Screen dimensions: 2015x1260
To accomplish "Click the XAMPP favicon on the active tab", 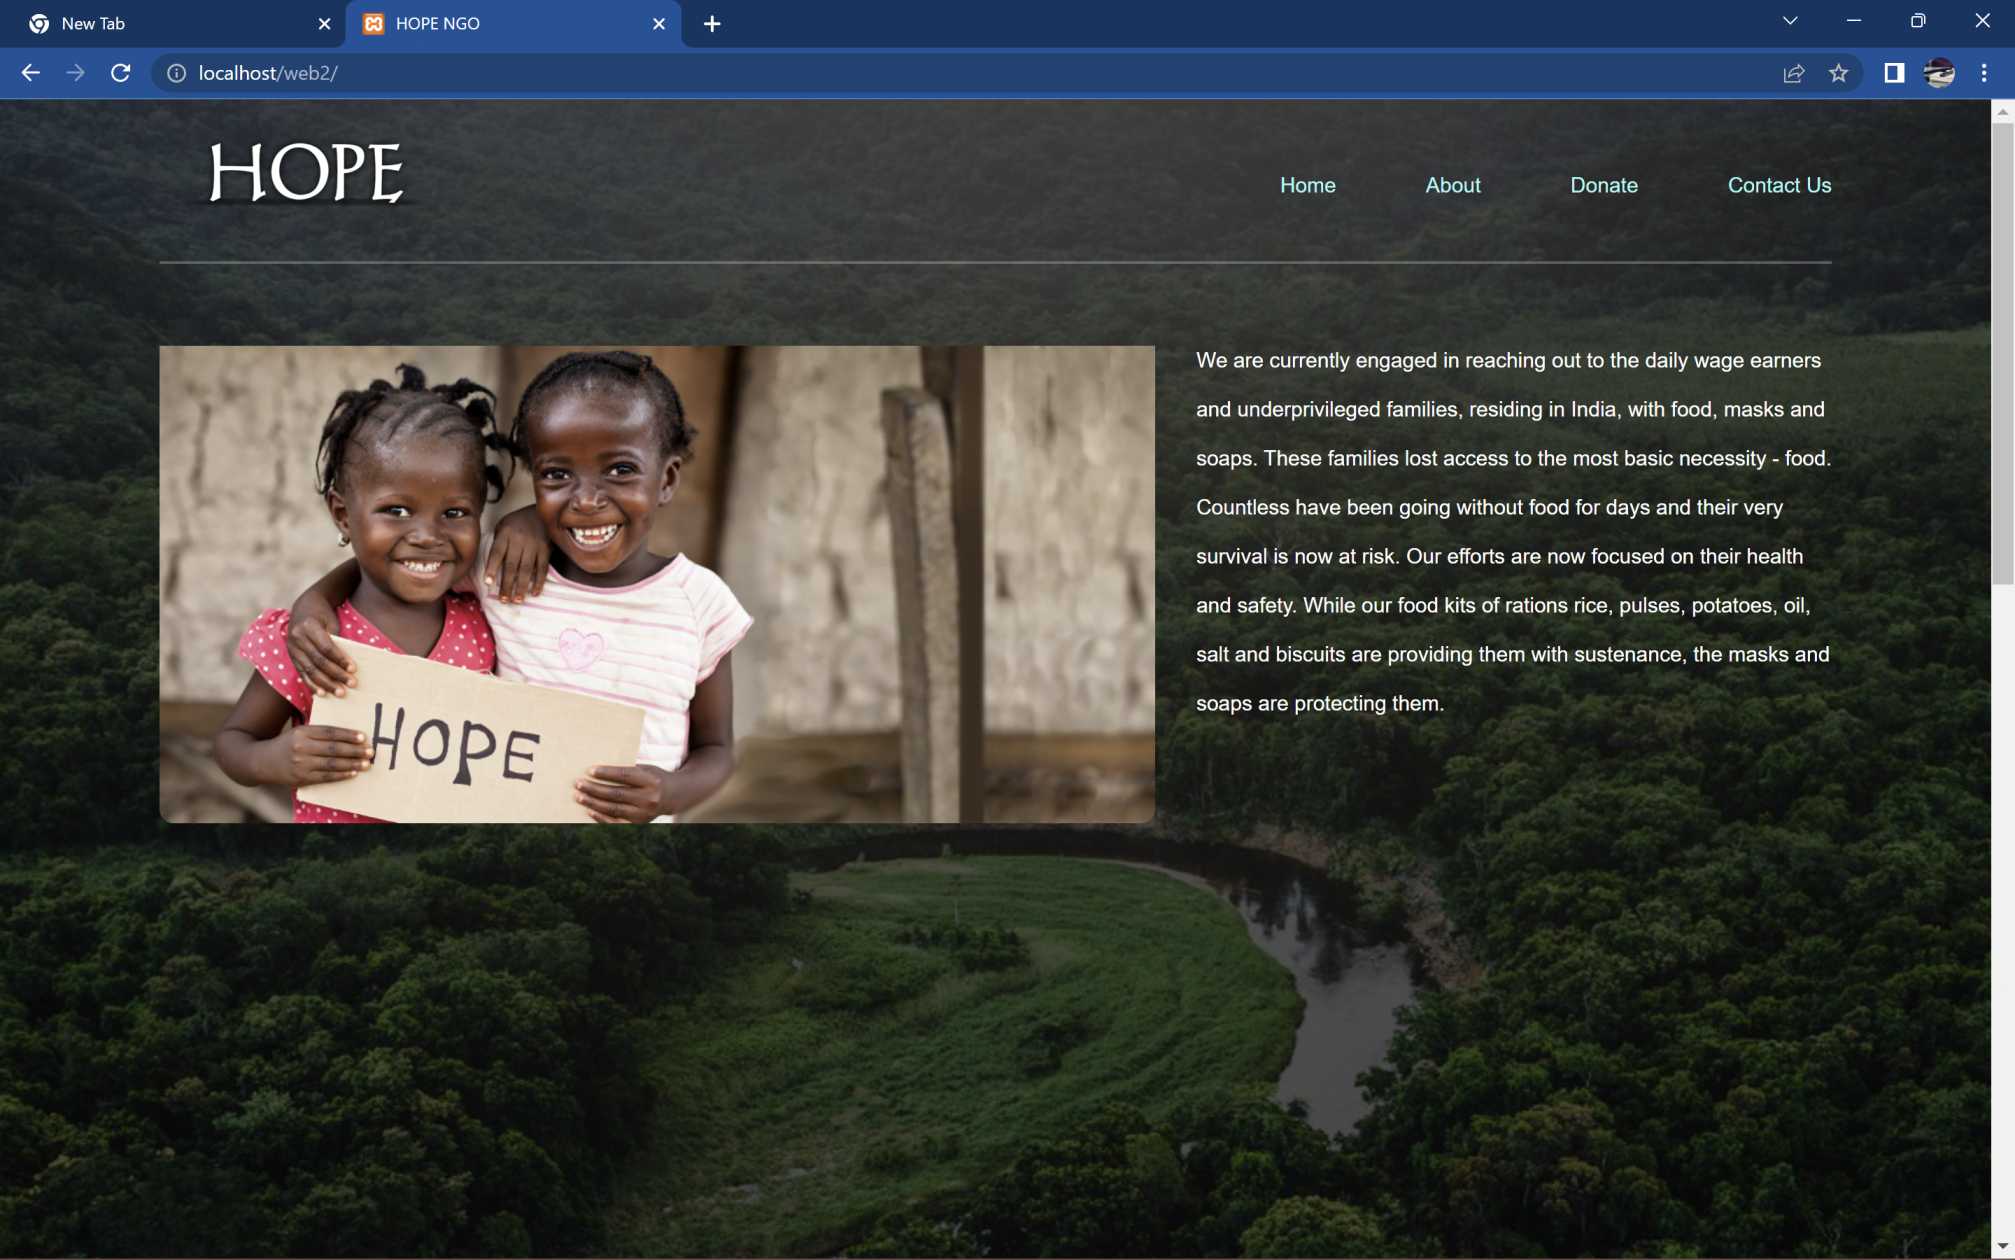I will pos(375,23).
